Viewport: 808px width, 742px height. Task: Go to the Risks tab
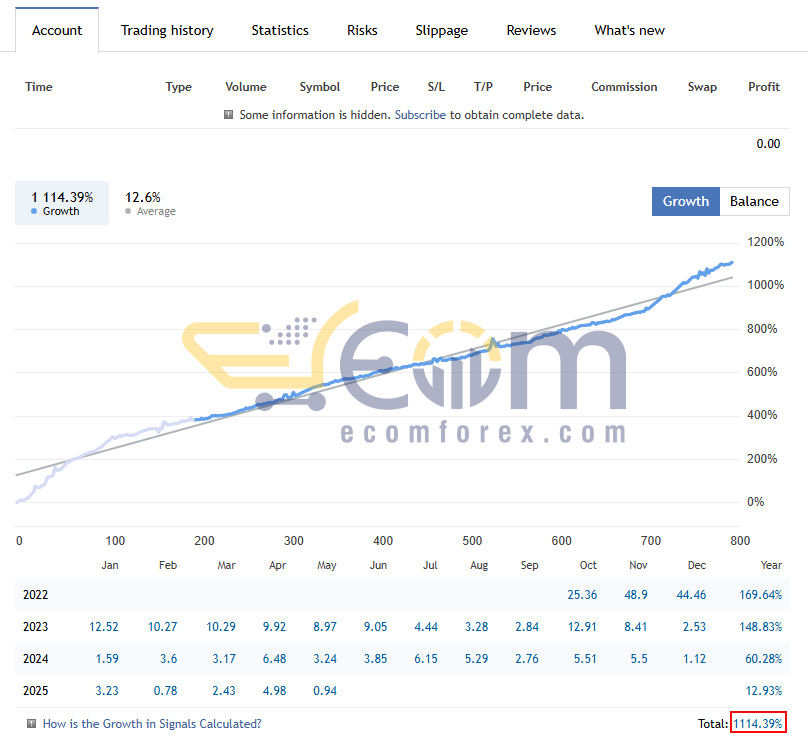(362, 30)
